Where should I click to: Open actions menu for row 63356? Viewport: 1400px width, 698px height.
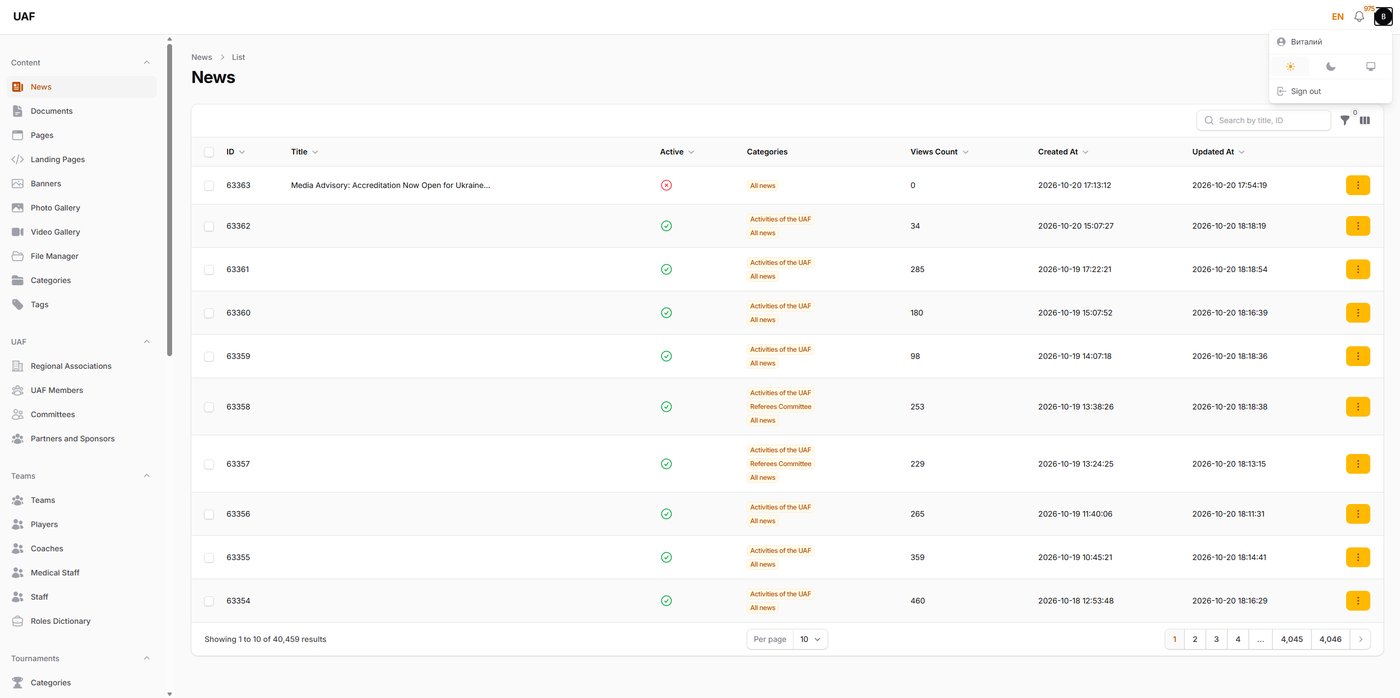(x=1358, y=514)
